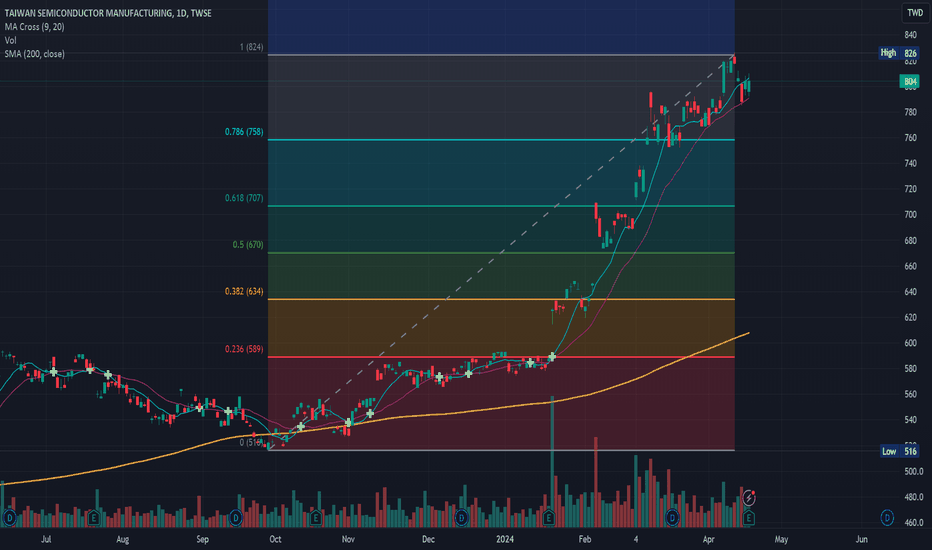Click the 740 price axis label
Viewport: 932px width, 550px height.
click(x=910, y=163)
